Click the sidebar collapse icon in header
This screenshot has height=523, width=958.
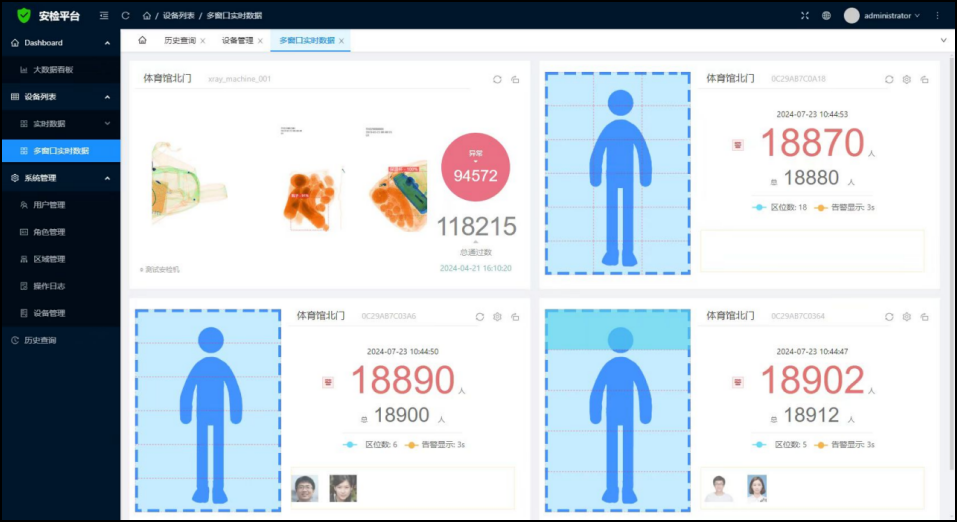click(x=104, y=16)
